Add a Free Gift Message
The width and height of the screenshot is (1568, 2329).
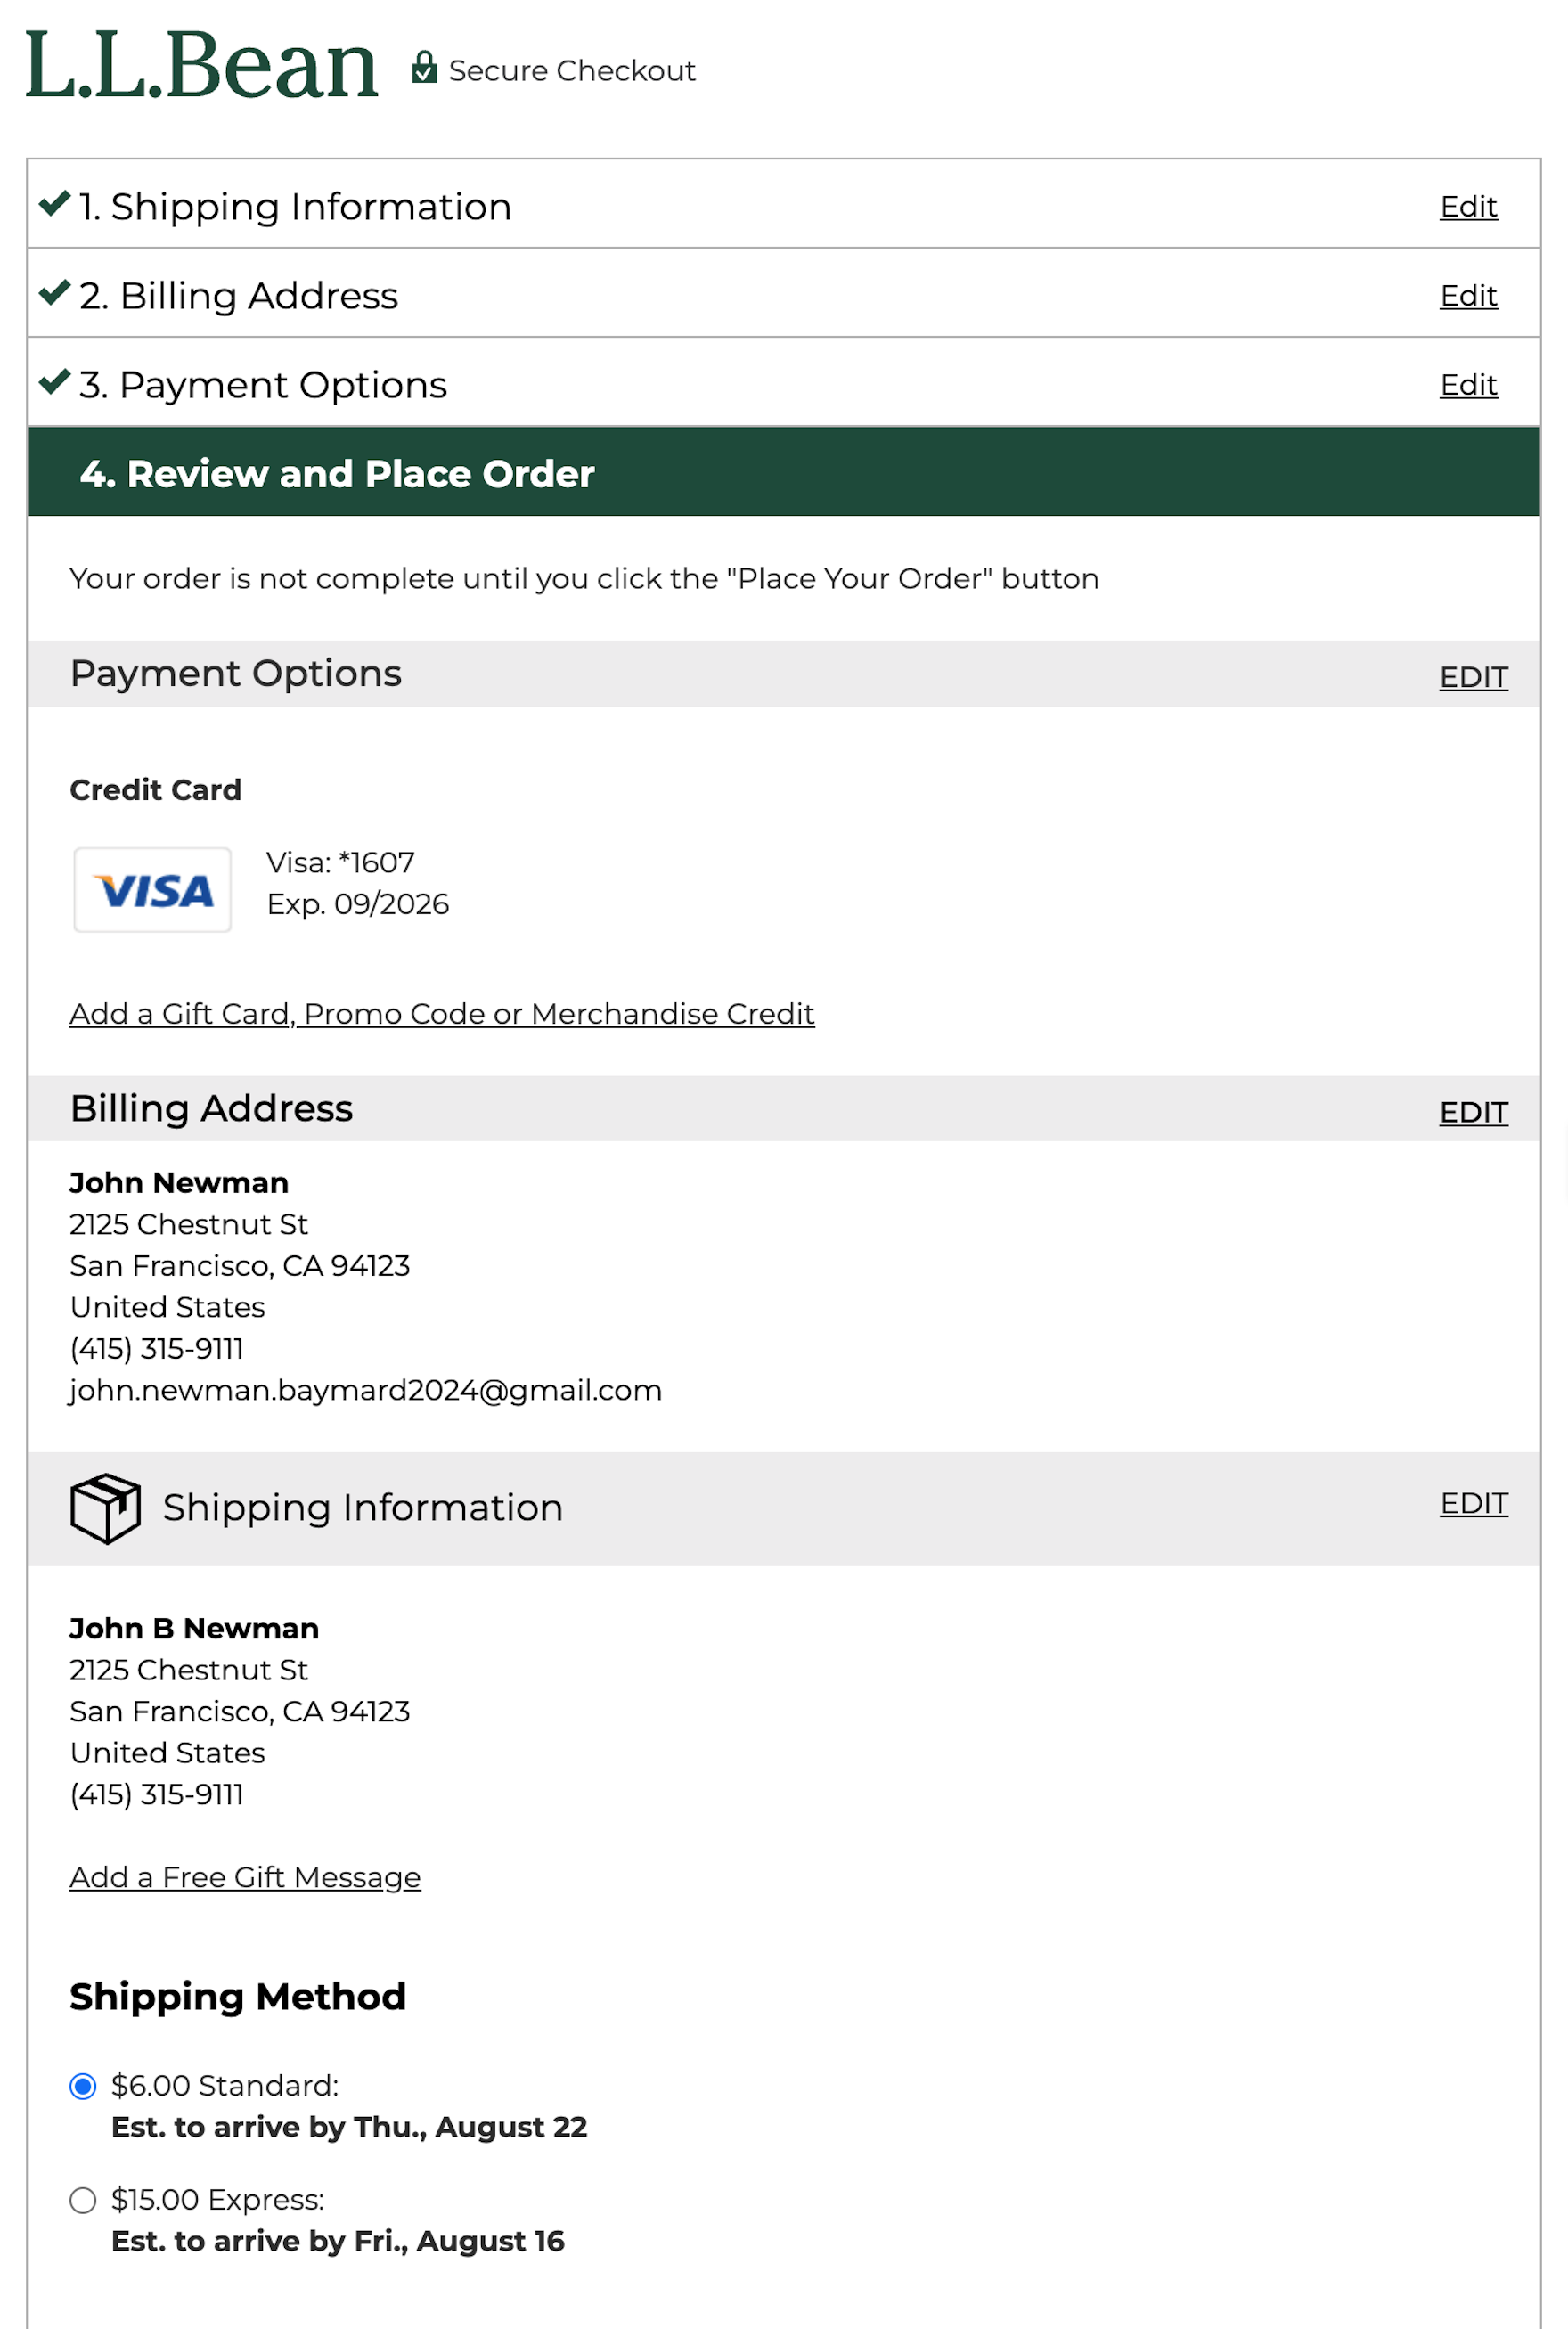pyautogui.click(x=245, y=1877)
